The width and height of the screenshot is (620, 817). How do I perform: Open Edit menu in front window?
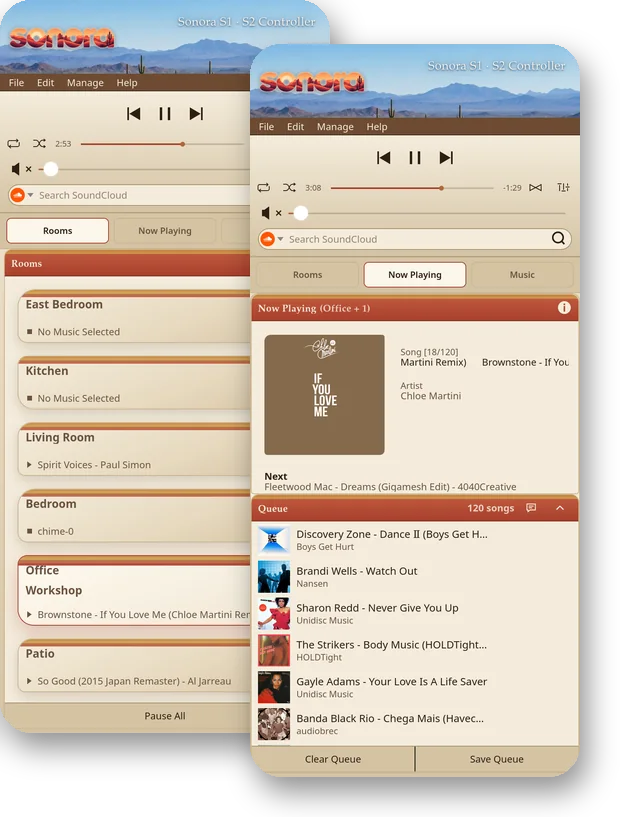tap(295, 127)
